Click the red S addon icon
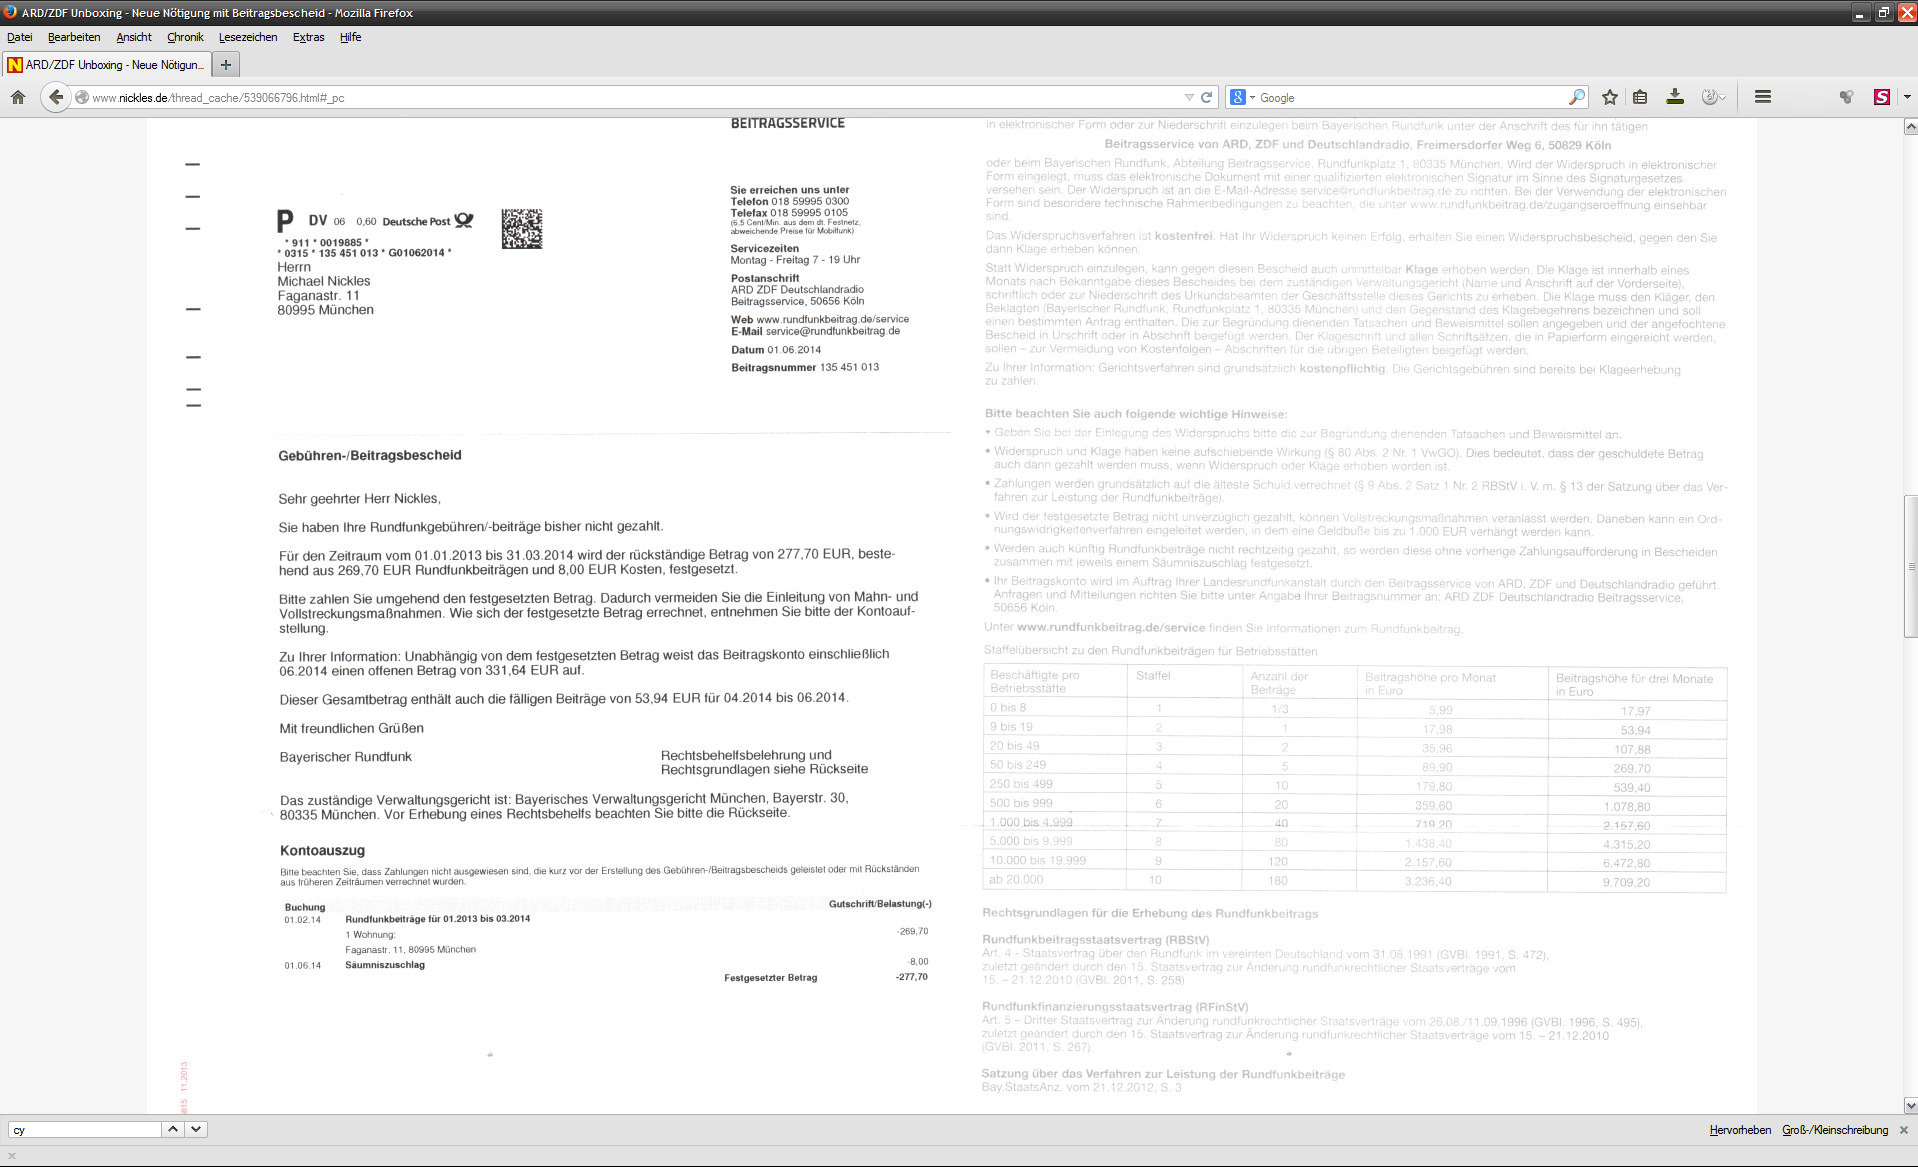The height and width of the screenshot is (1167, 1918). coord(1882,97)
